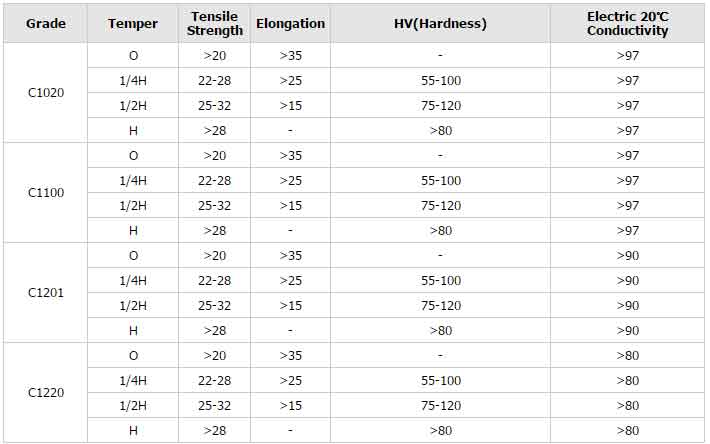Select the 22-28 tensile strength for C1201
The image size is (710, 444).
click(215, 280)
